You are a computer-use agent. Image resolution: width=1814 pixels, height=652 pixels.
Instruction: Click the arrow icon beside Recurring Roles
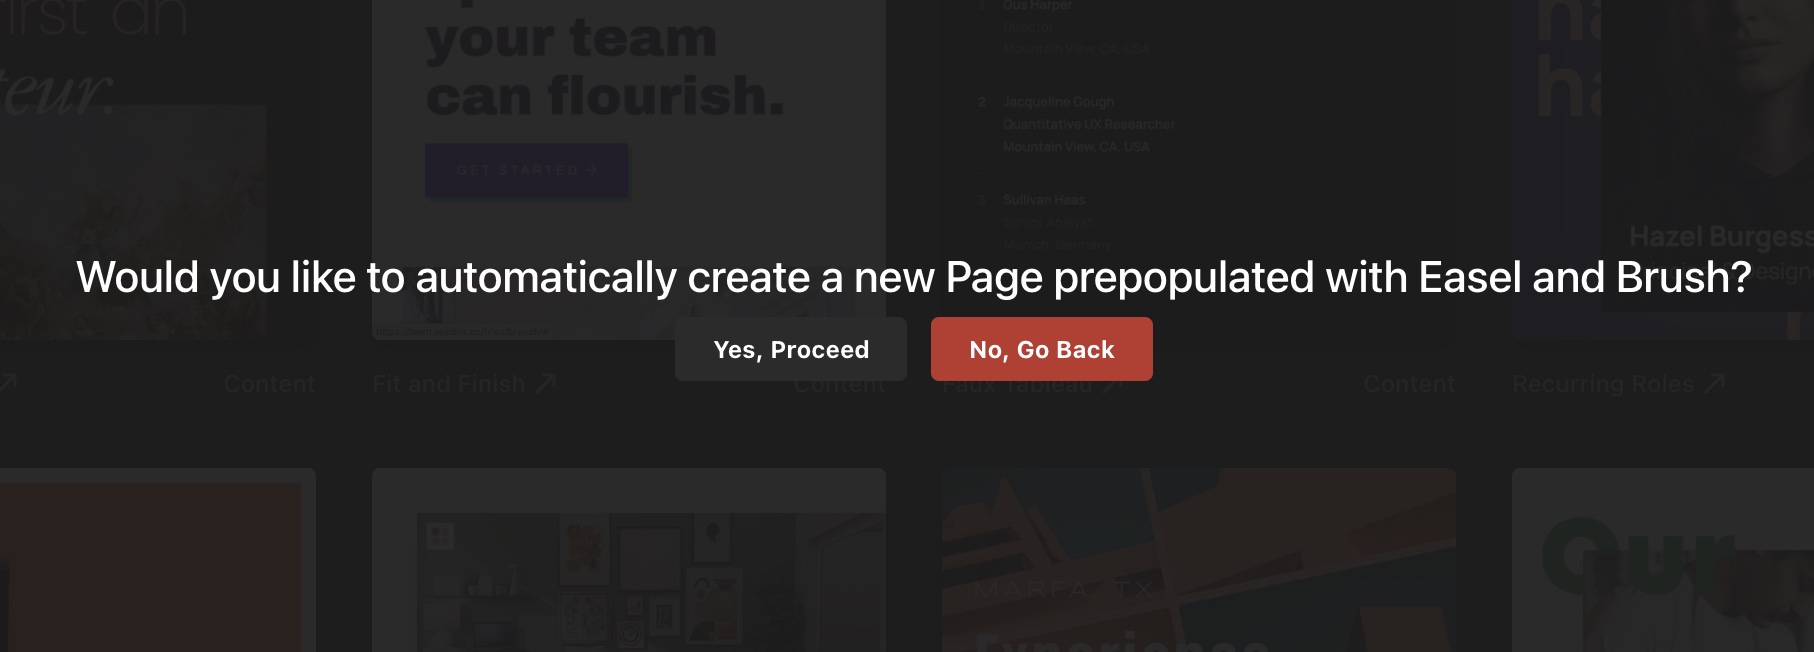1714,383
